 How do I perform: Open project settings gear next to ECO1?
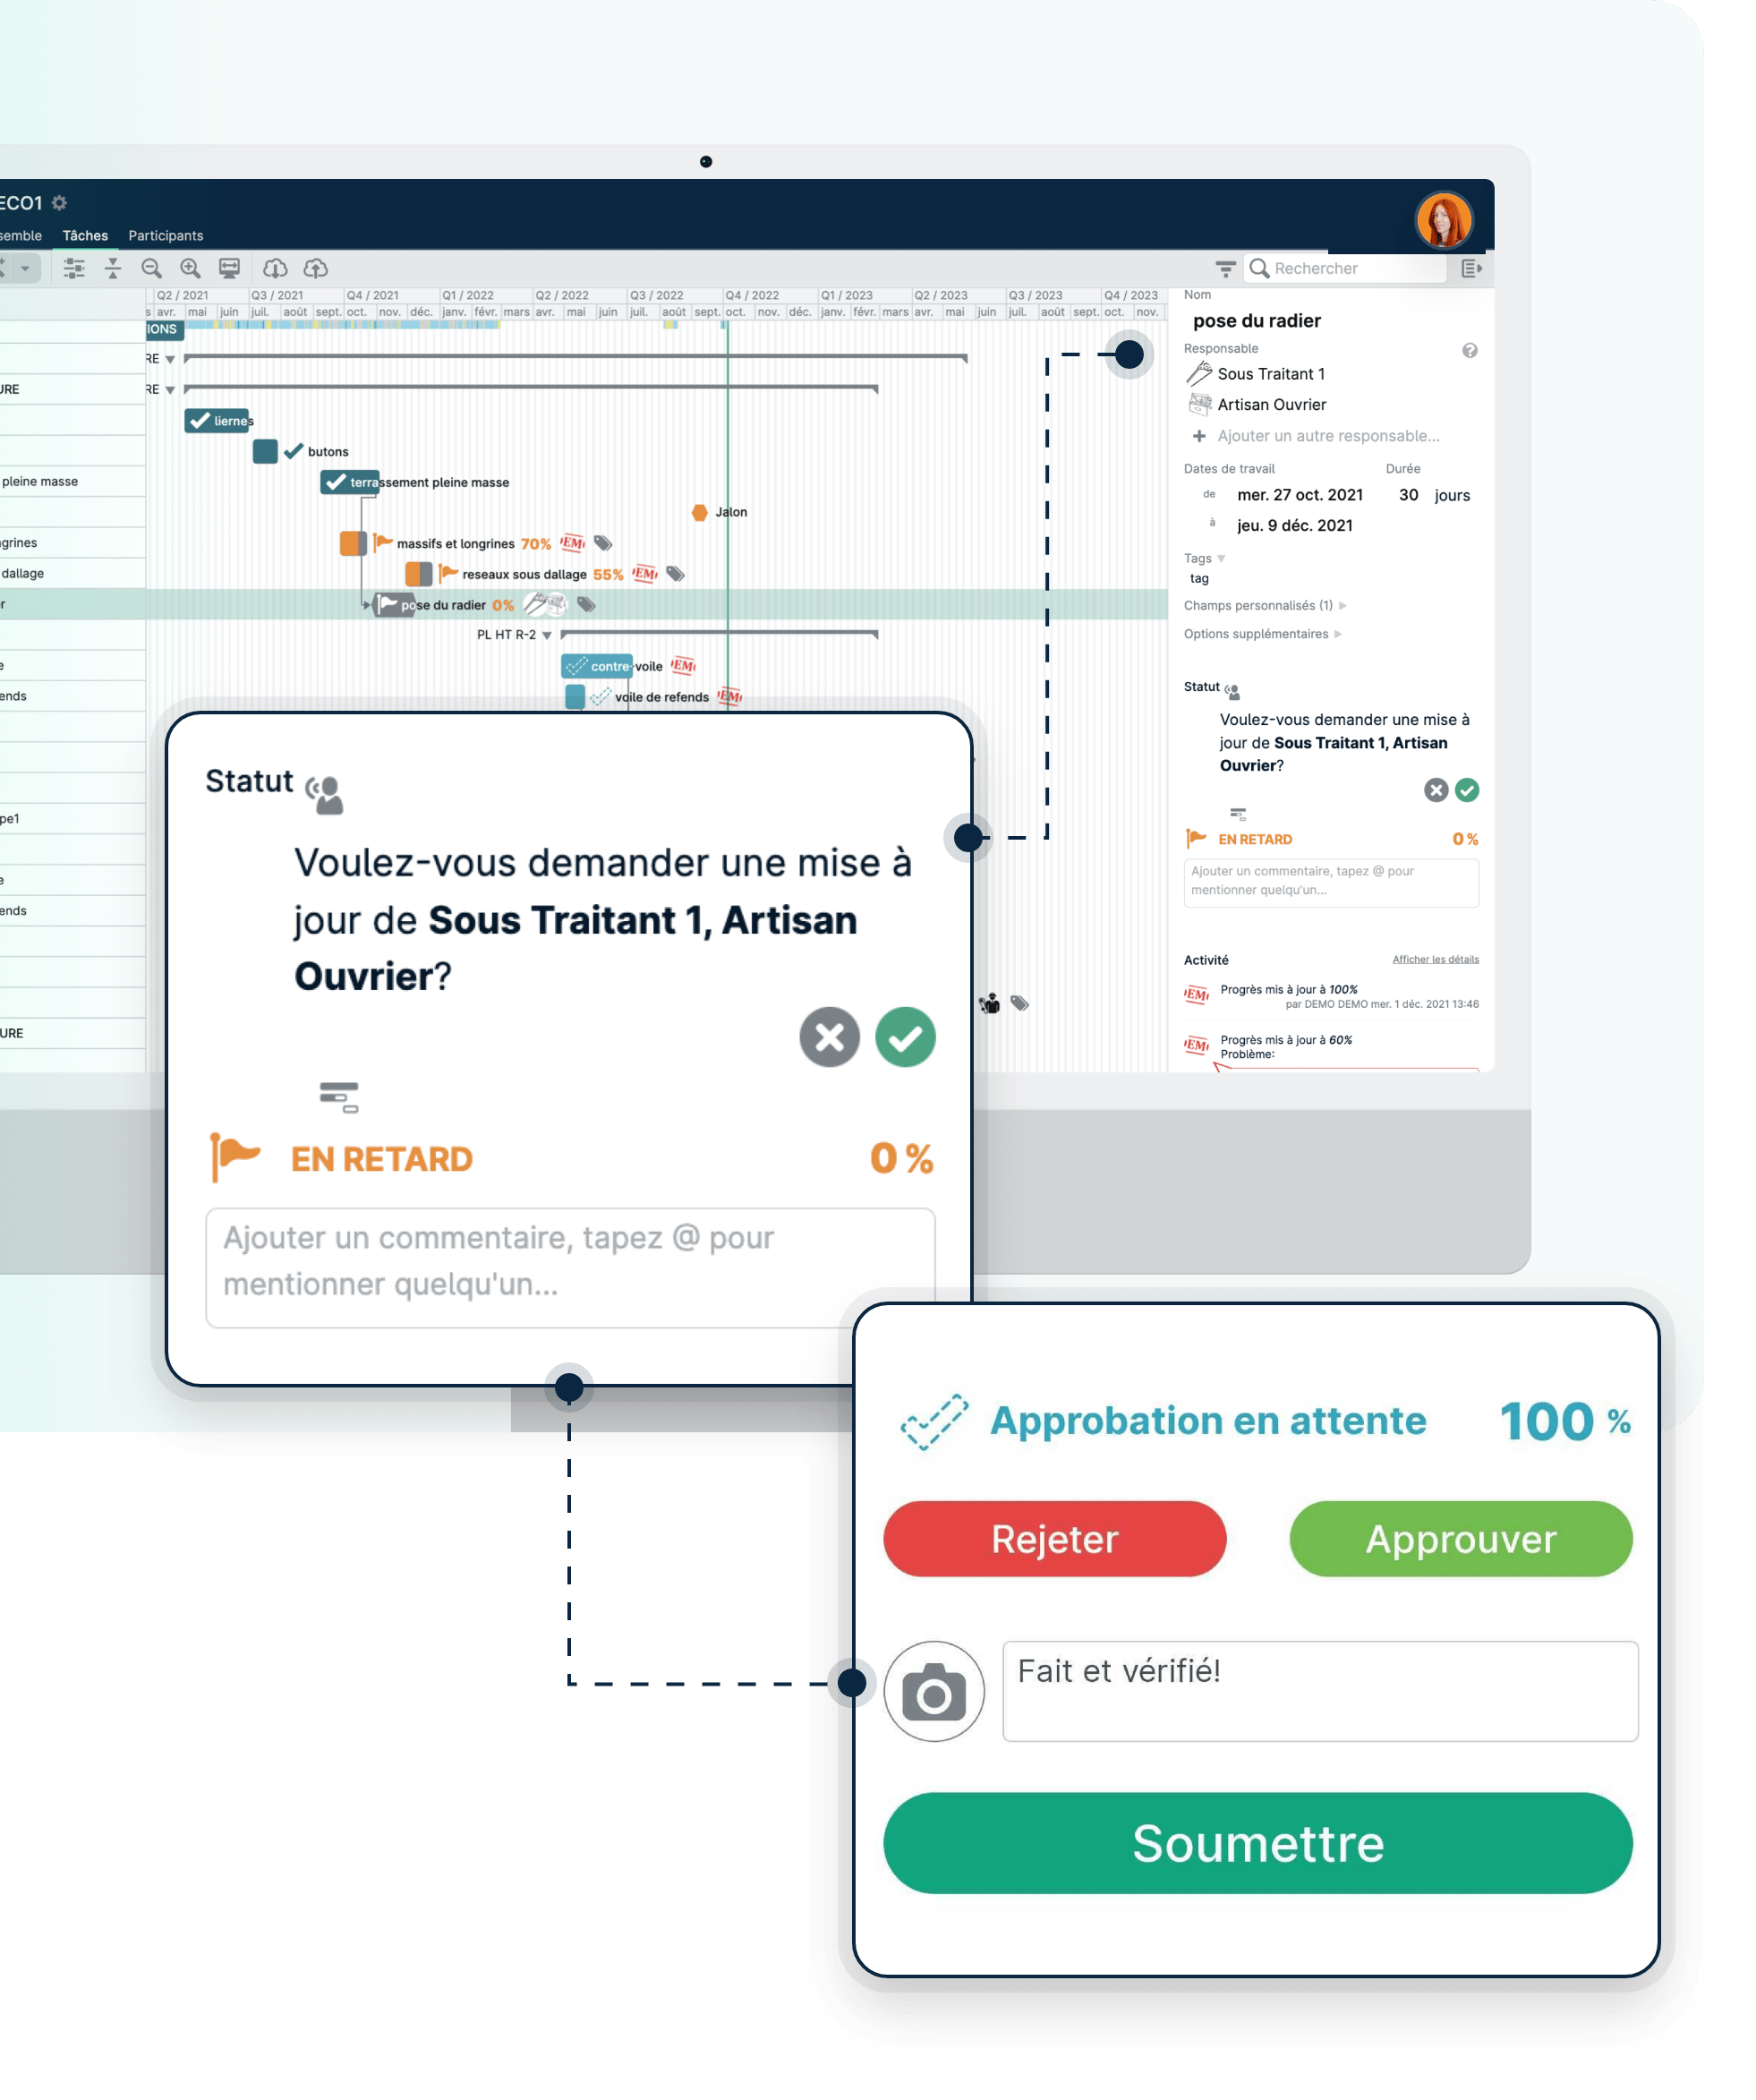click(59, 203)
